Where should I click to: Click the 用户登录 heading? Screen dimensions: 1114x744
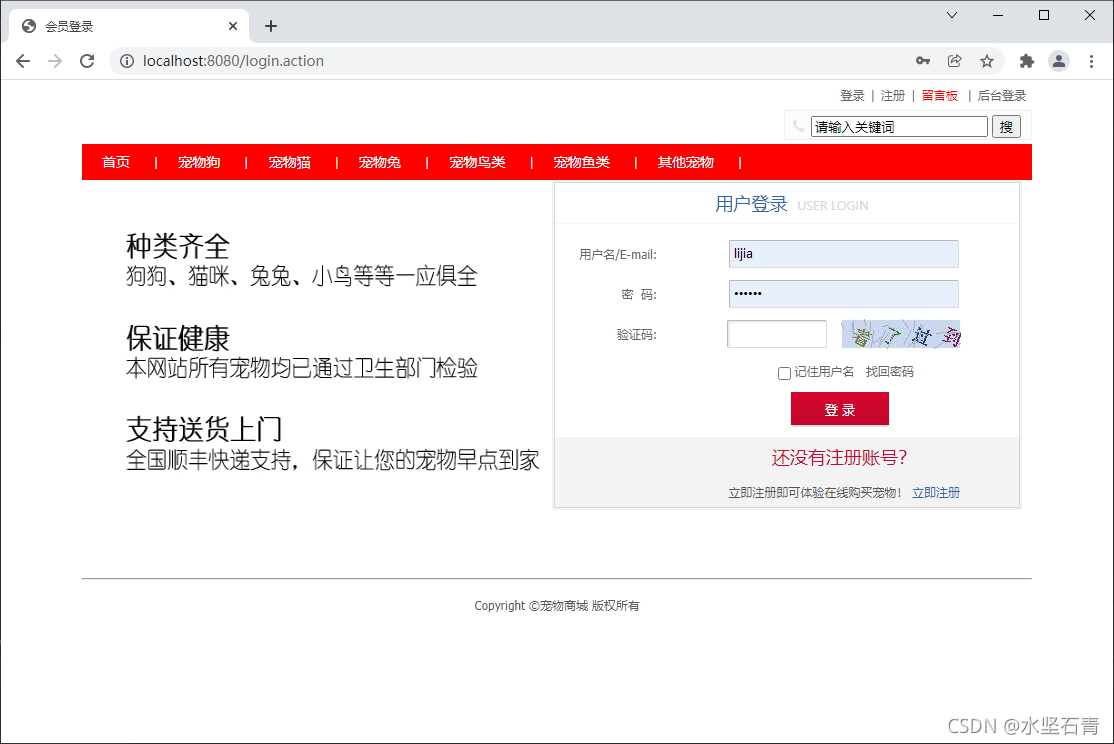751,205
